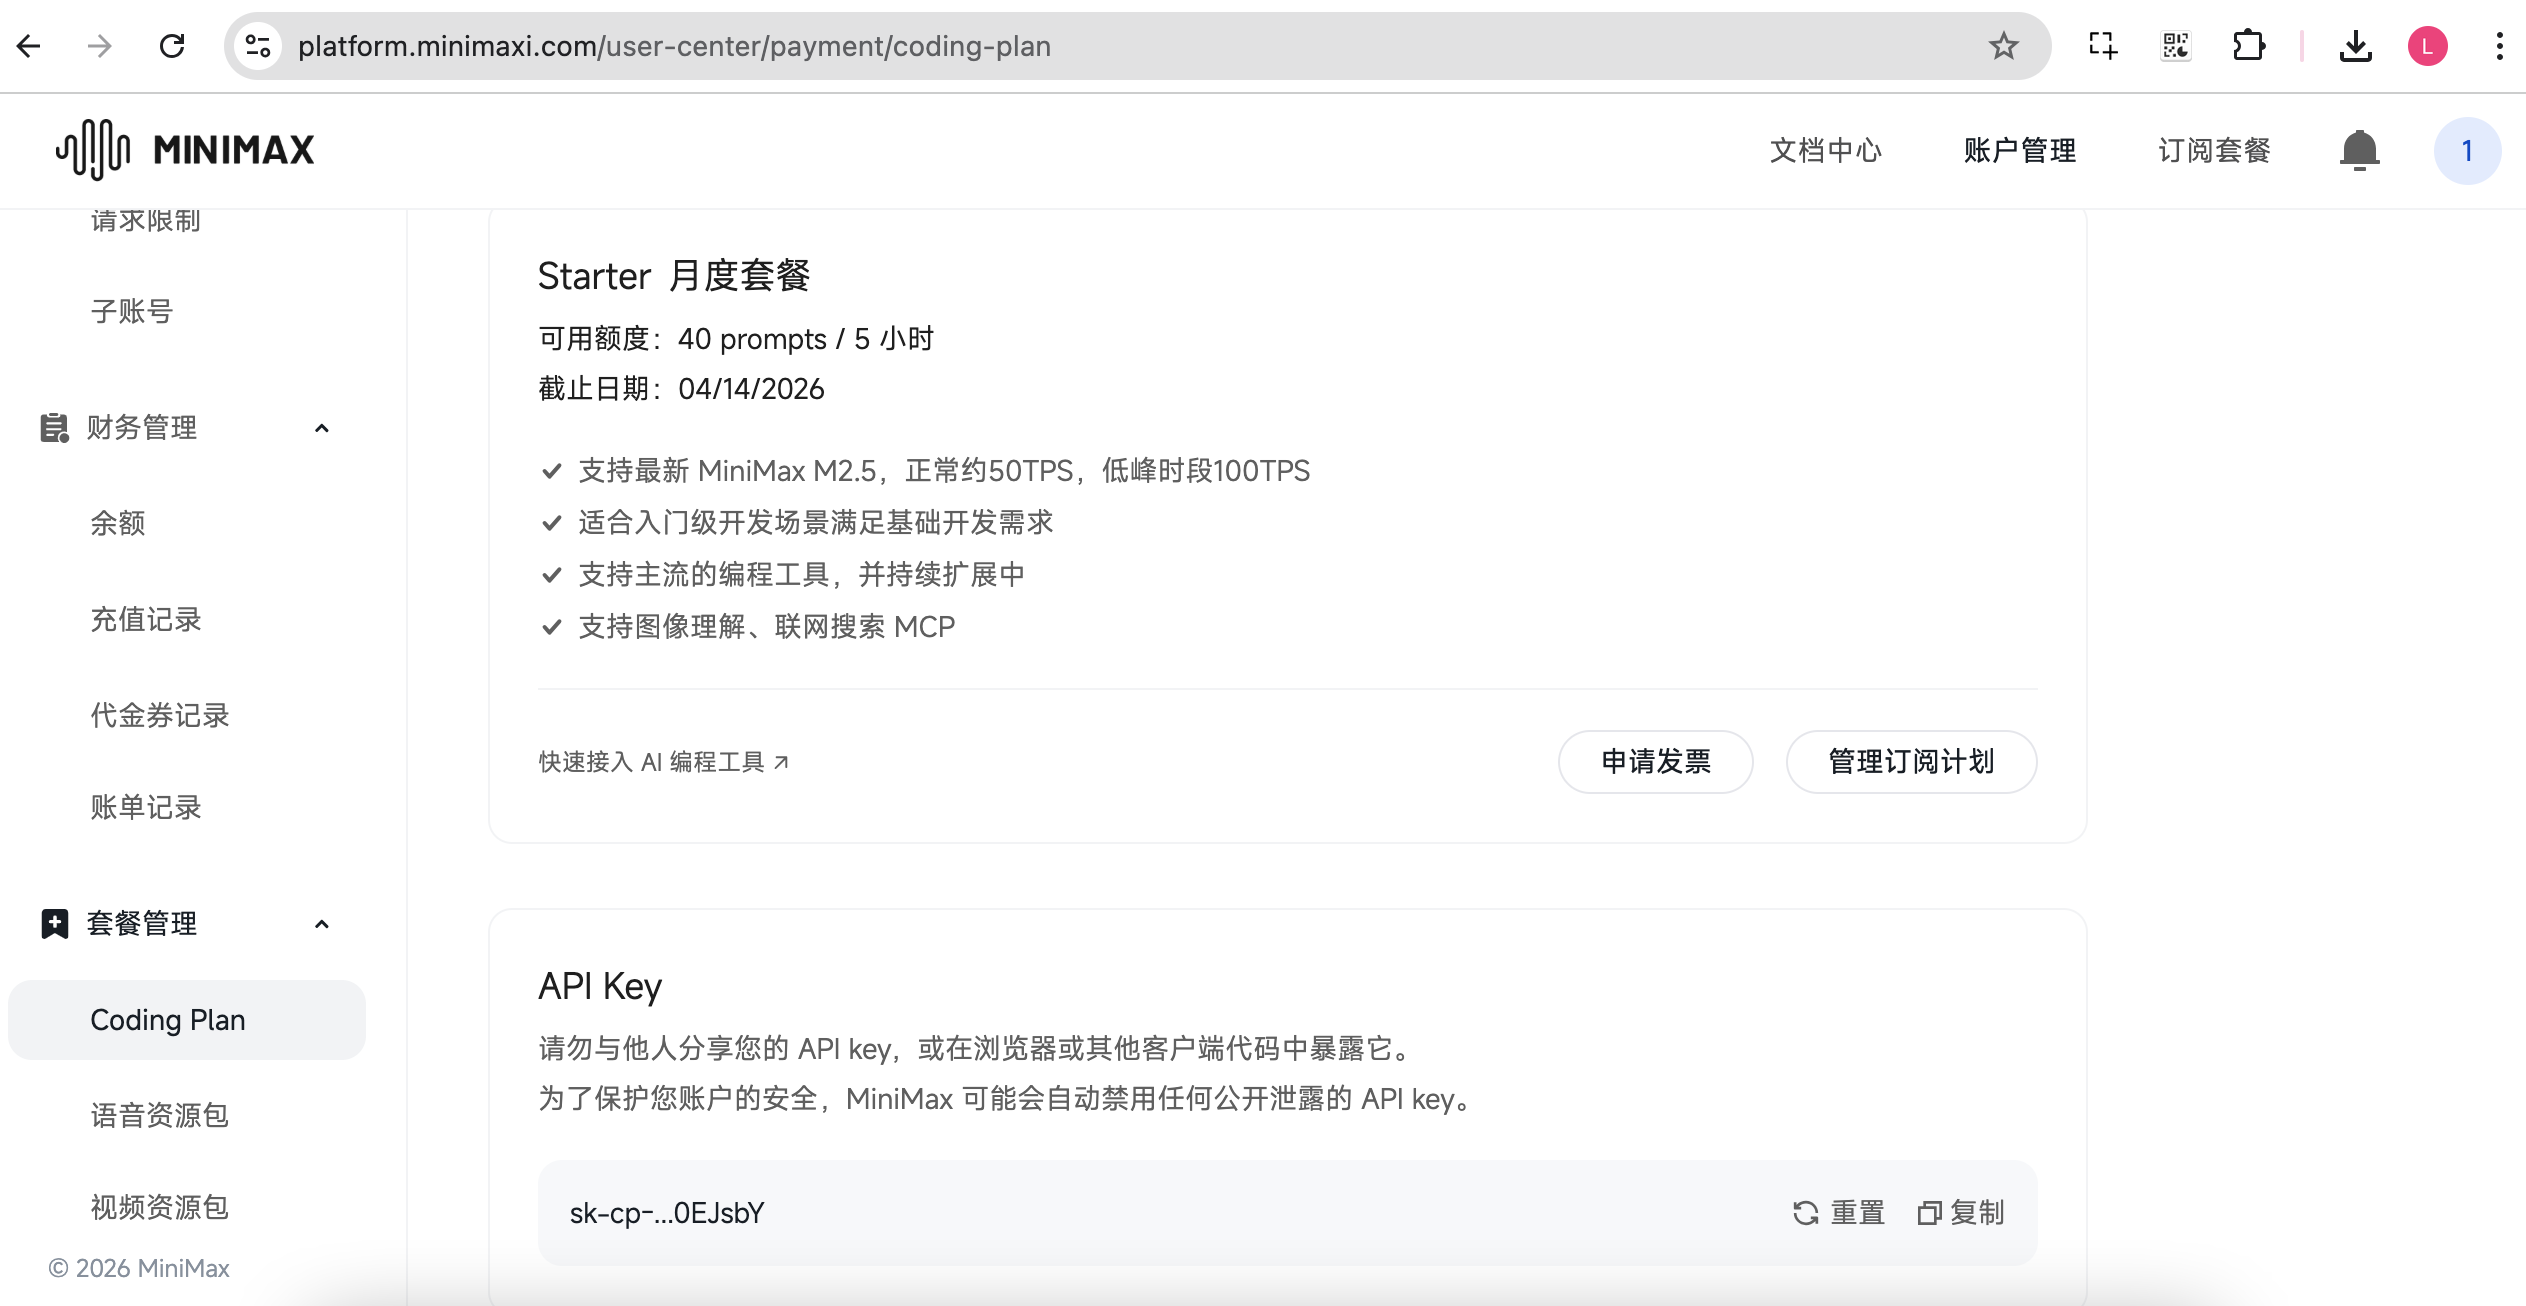2526x1306 pixels.
Task: Open browser Downloads from the toolbar
Action: point(2356,46)
